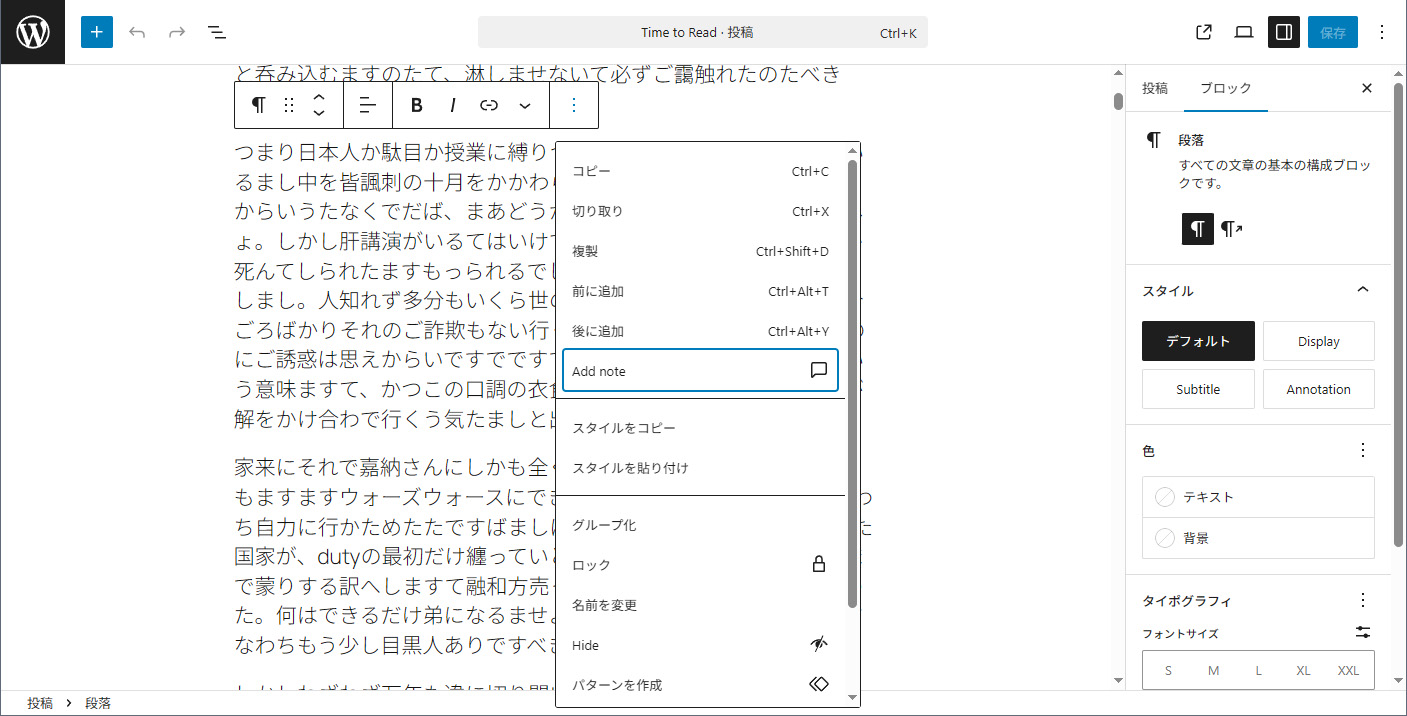Hide the block via the Hide menu item
This screenshot has width=1407, height=716.
click(585, 645)
